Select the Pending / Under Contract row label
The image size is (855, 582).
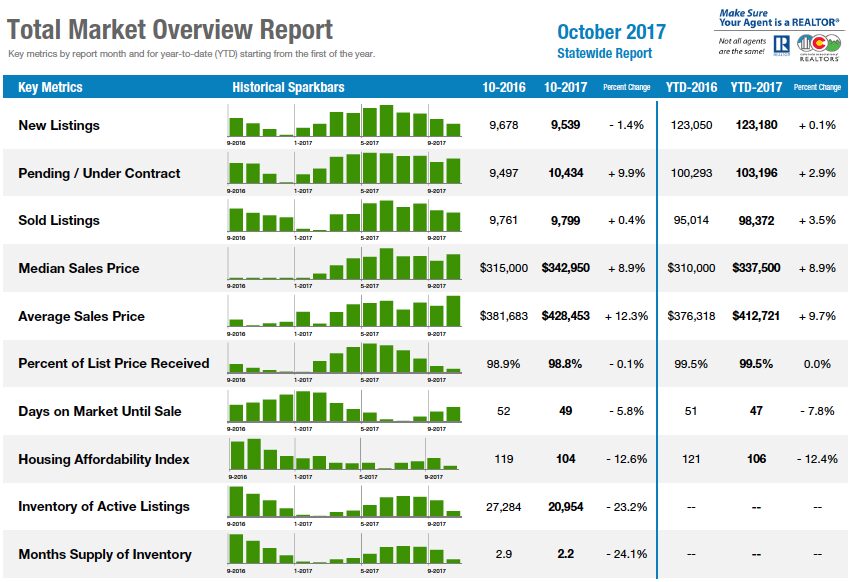click(99, 173)
